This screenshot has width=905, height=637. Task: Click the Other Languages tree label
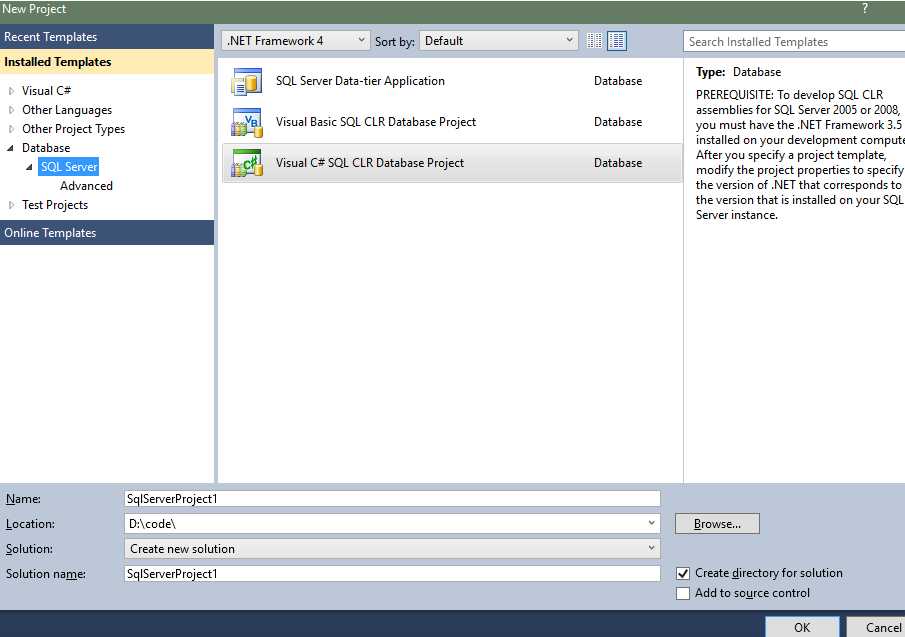click(67, 110)
